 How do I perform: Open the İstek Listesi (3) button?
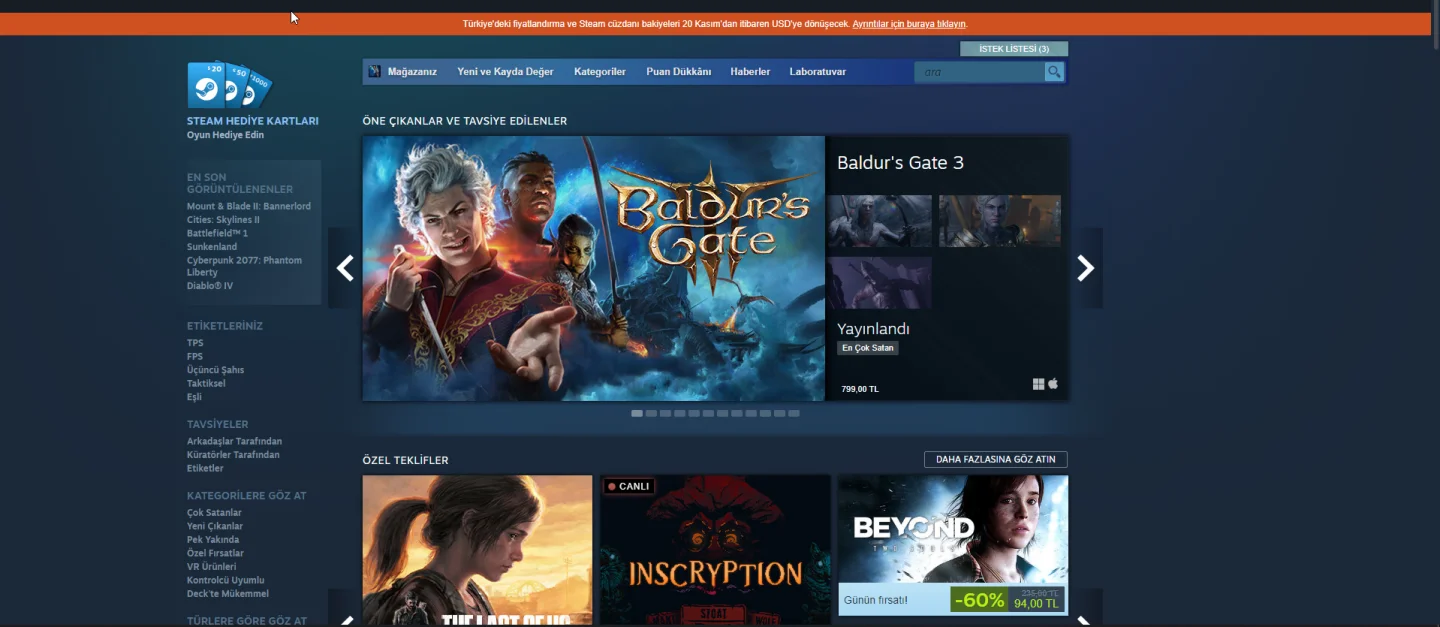click(x=1014, y=49)
